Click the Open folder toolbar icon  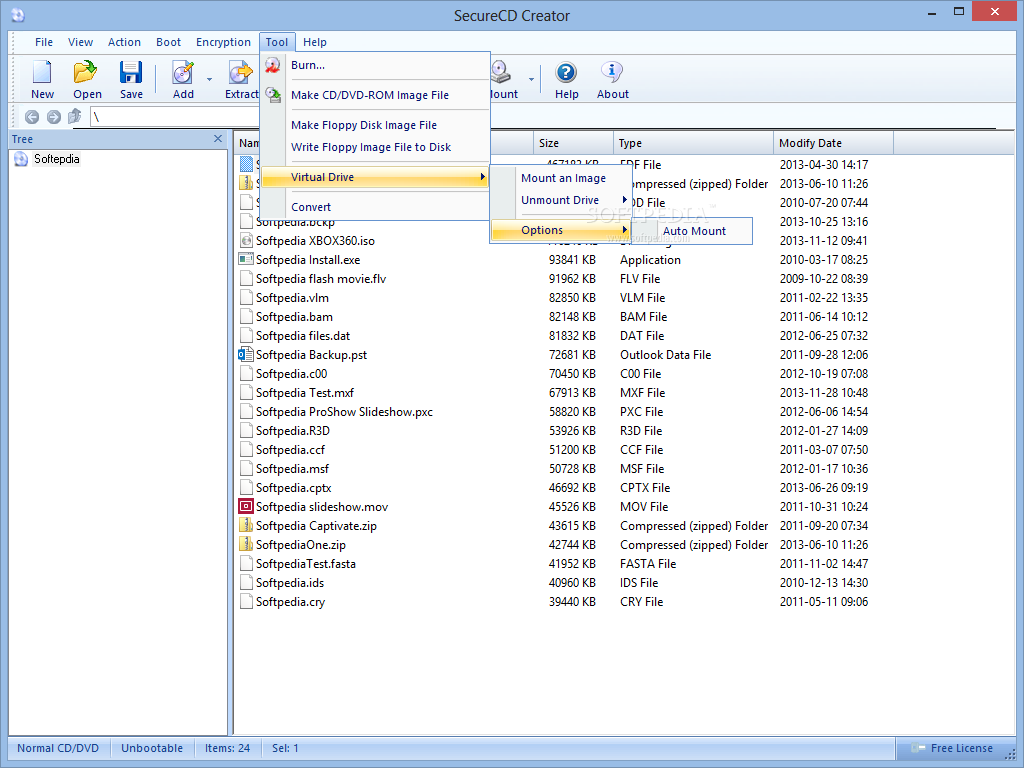pos(86,72)
